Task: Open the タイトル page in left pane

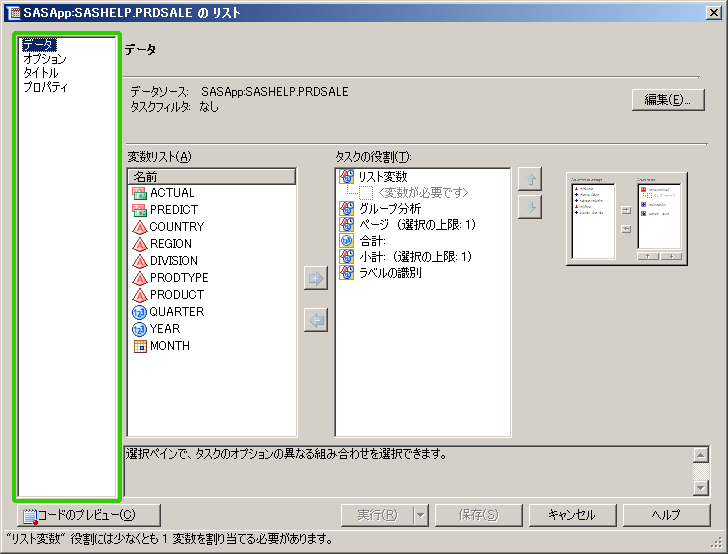Action: click(41, 73)
